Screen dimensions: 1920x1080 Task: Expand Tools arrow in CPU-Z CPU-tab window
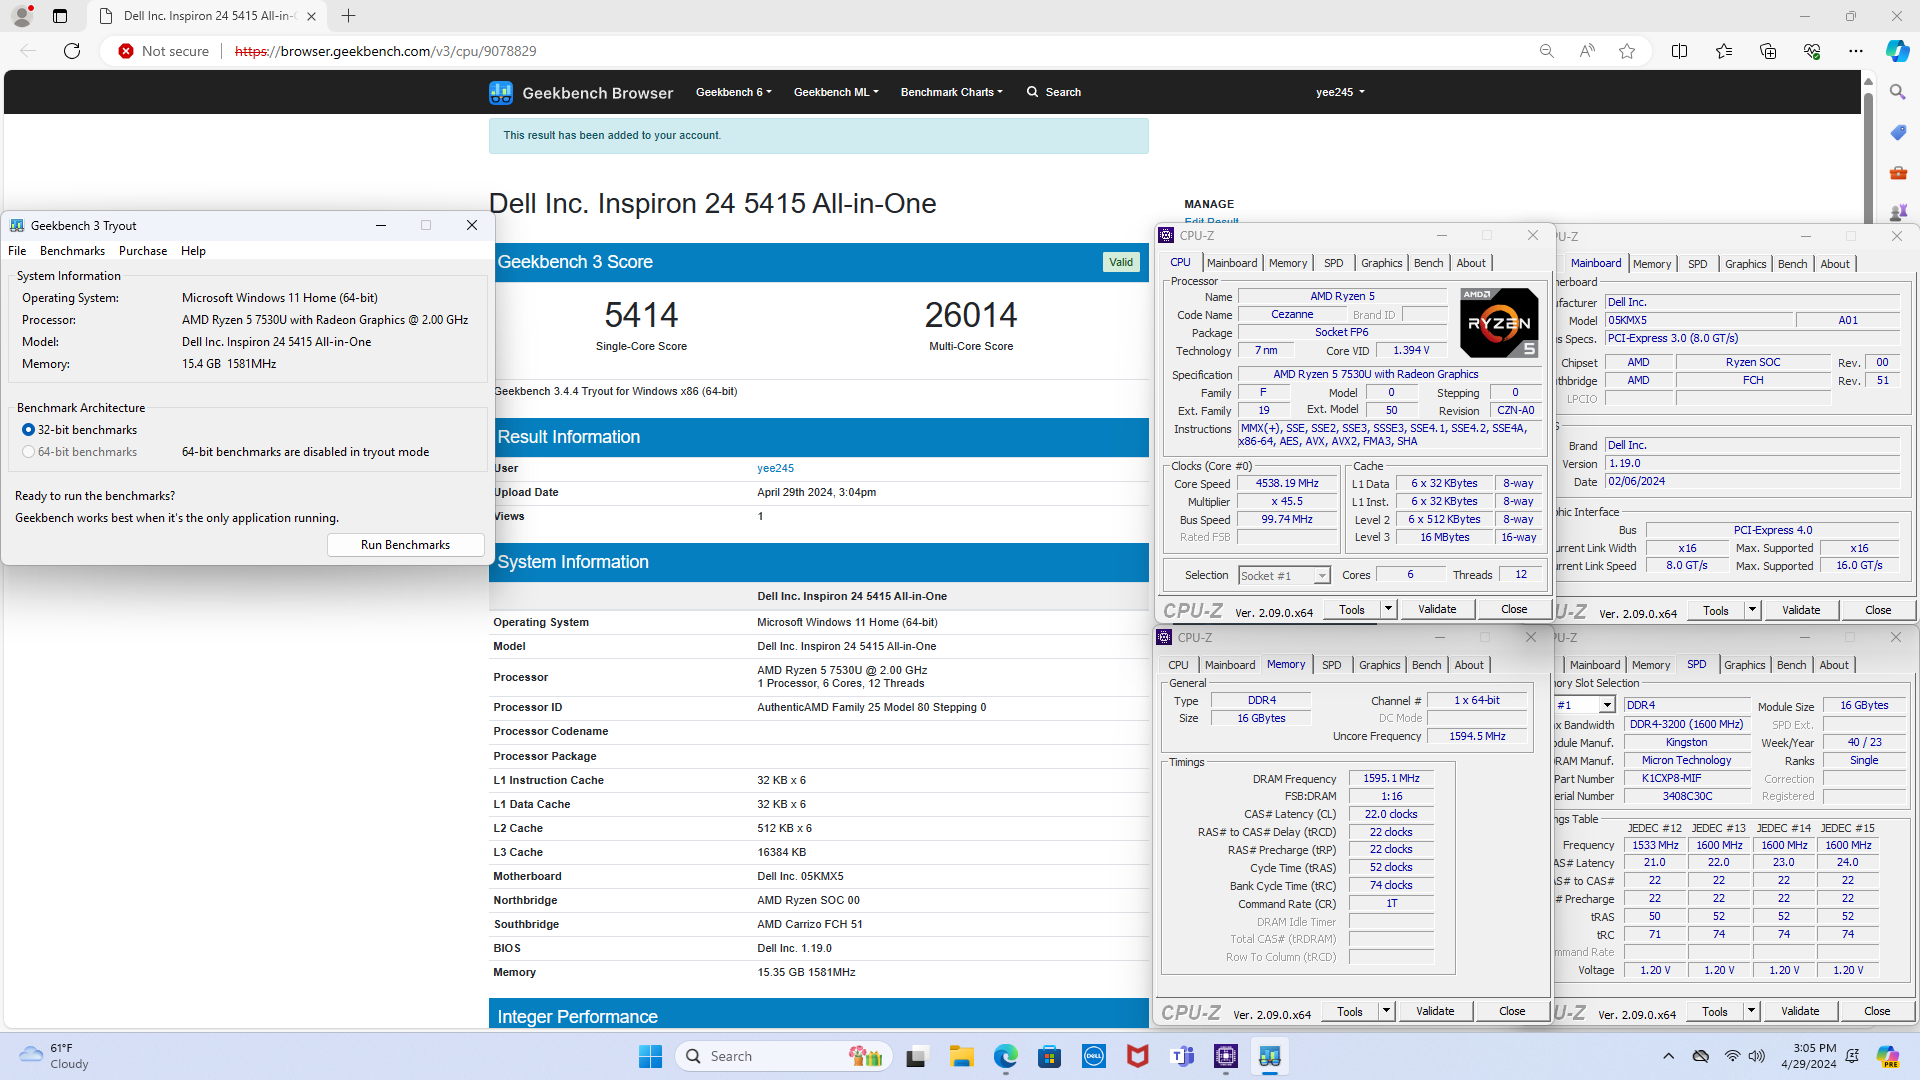click(1388, 609)
